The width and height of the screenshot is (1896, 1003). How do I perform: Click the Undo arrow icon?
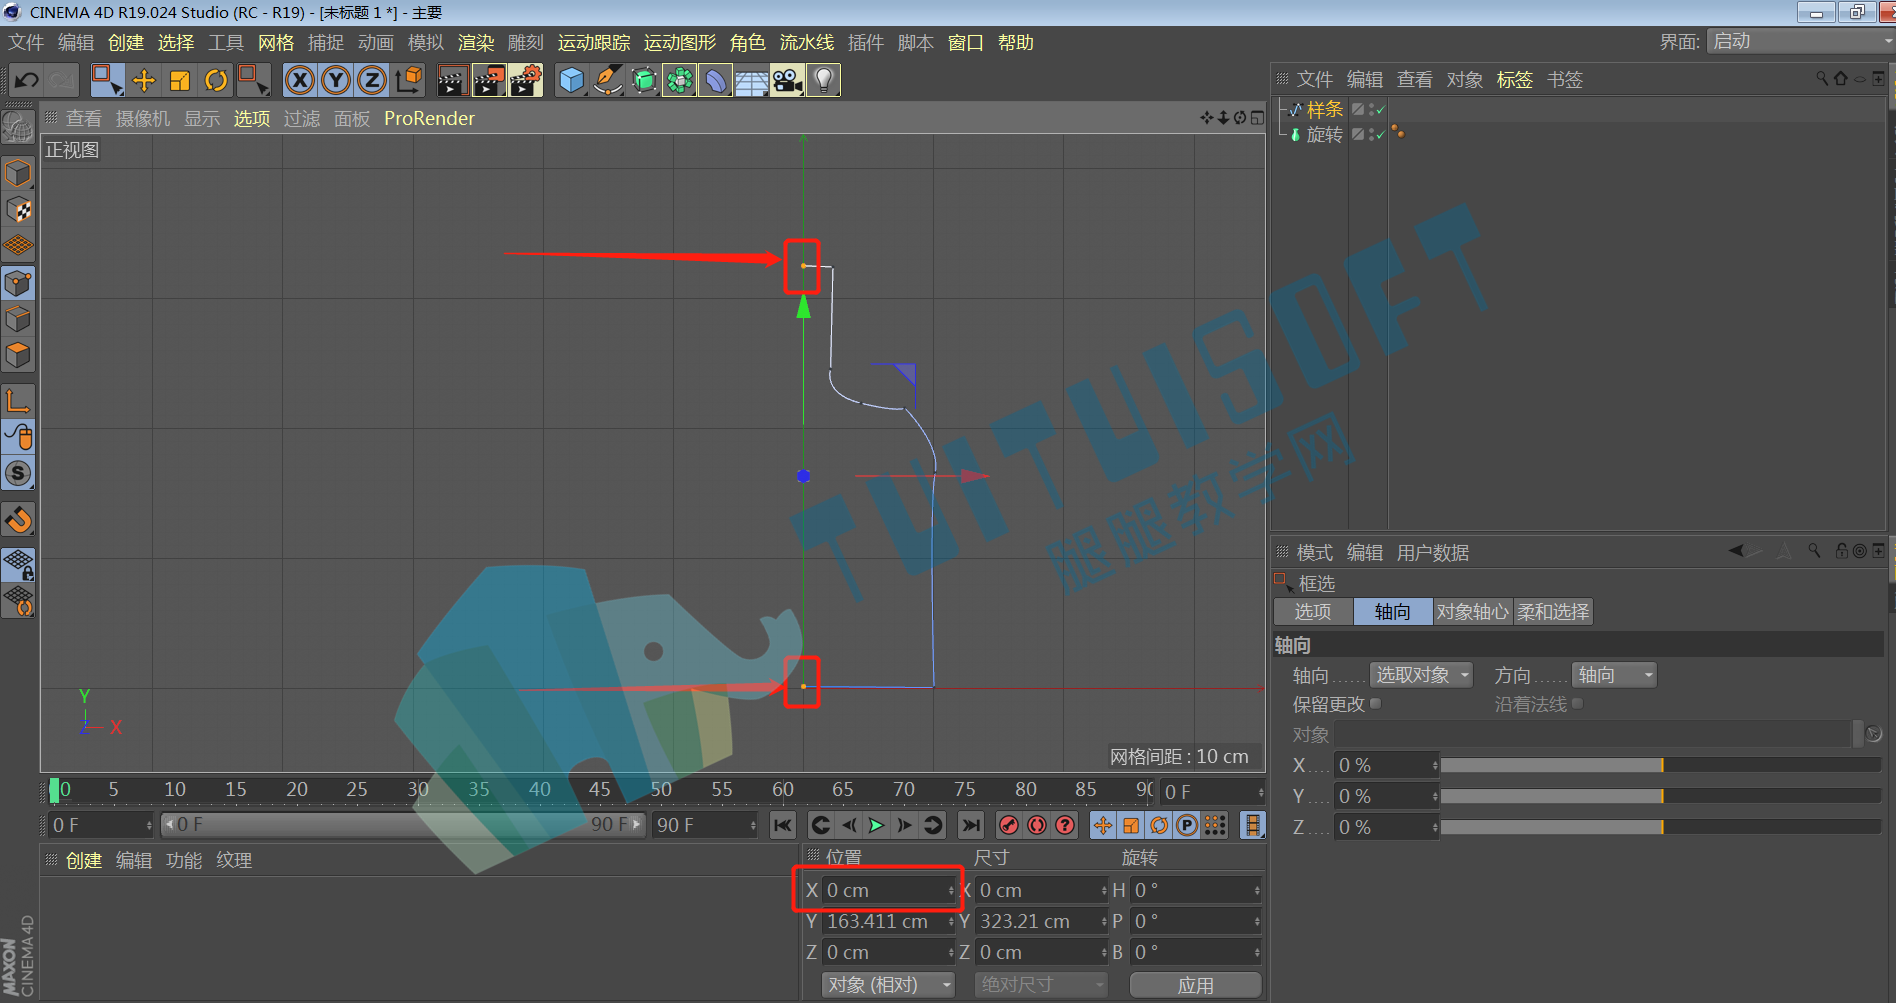click(x=27, y=80)
